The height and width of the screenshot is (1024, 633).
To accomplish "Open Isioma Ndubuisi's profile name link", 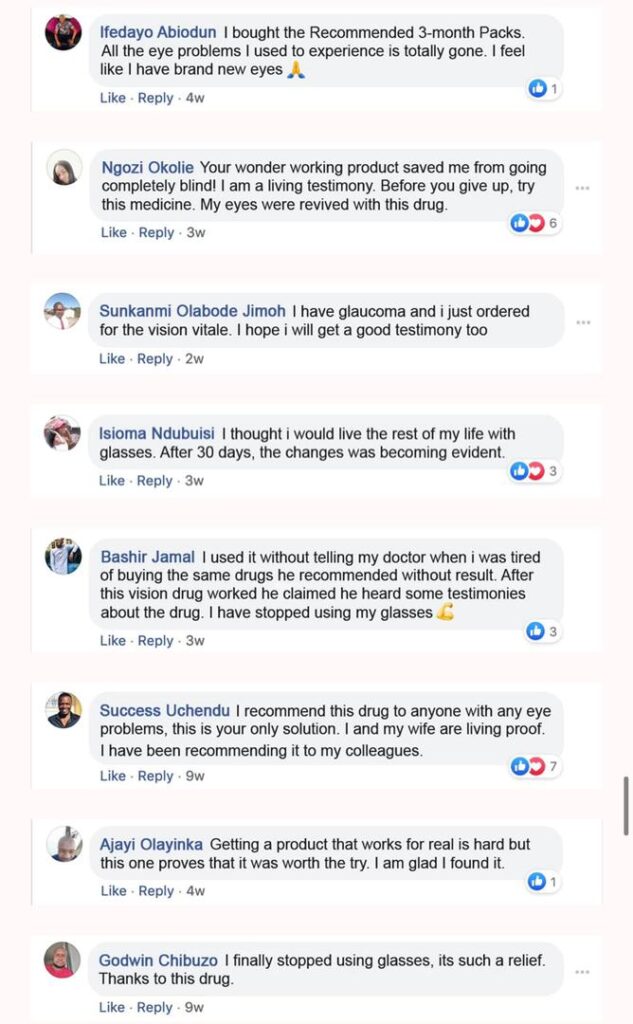I will (x=155, y=434).
